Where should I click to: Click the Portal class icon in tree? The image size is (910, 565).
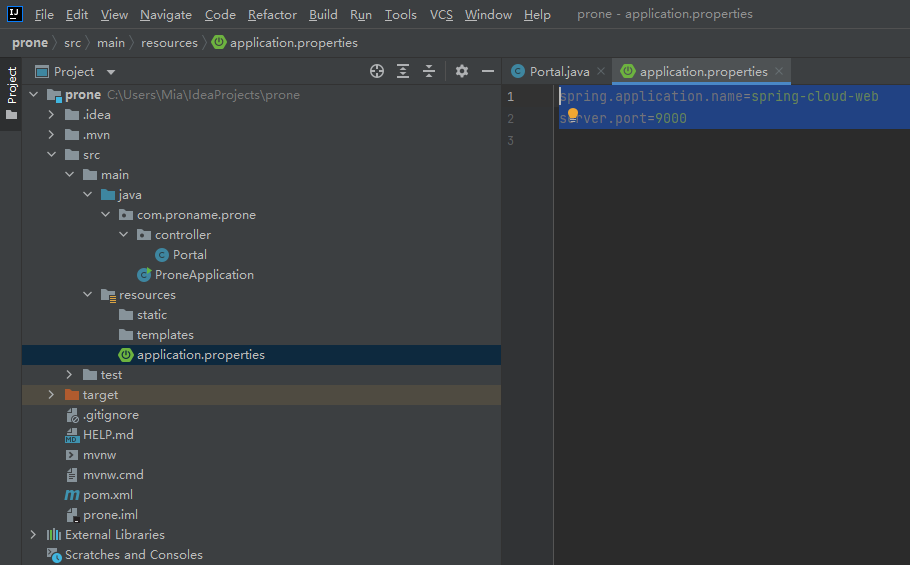(x=162, y=255)
